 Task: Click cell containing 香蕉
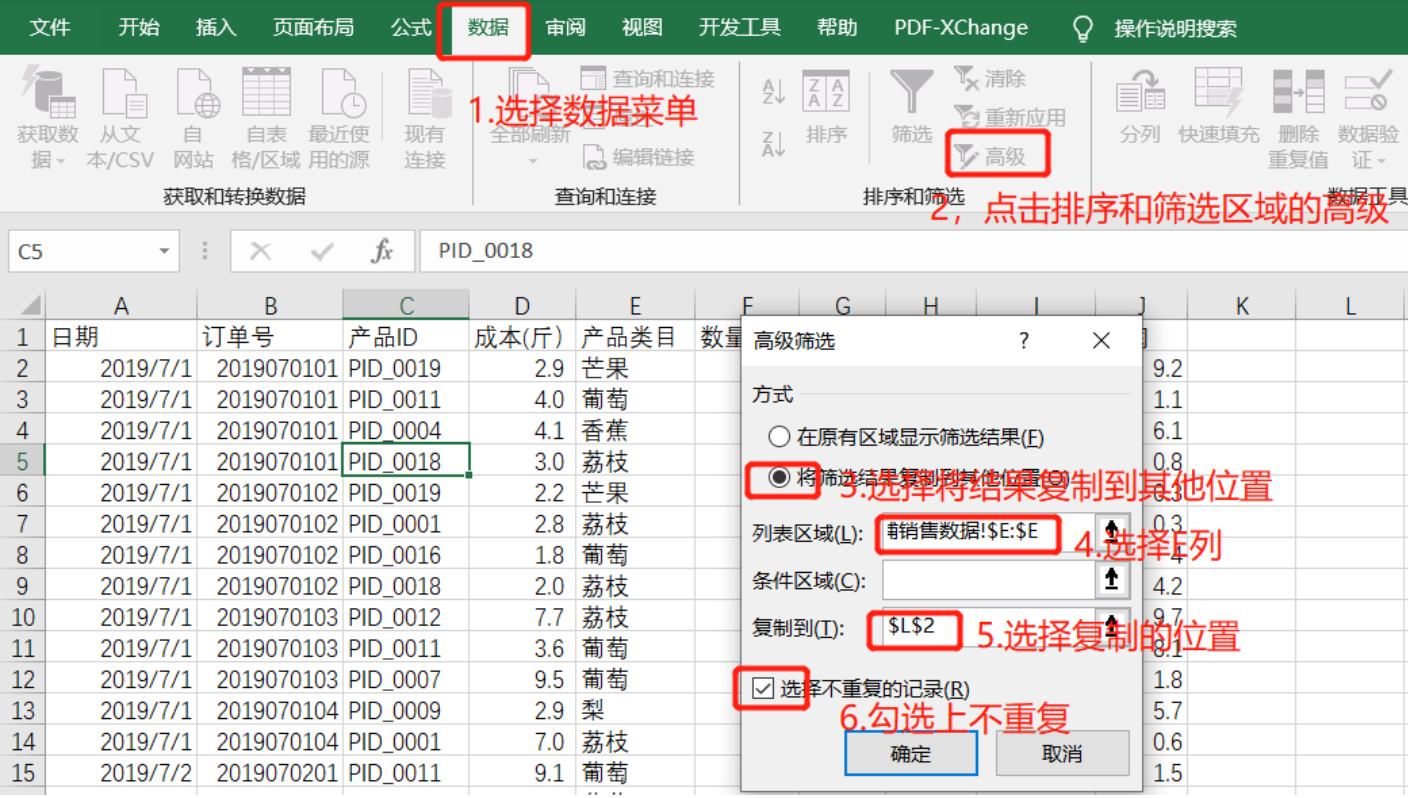click(635, 431)
